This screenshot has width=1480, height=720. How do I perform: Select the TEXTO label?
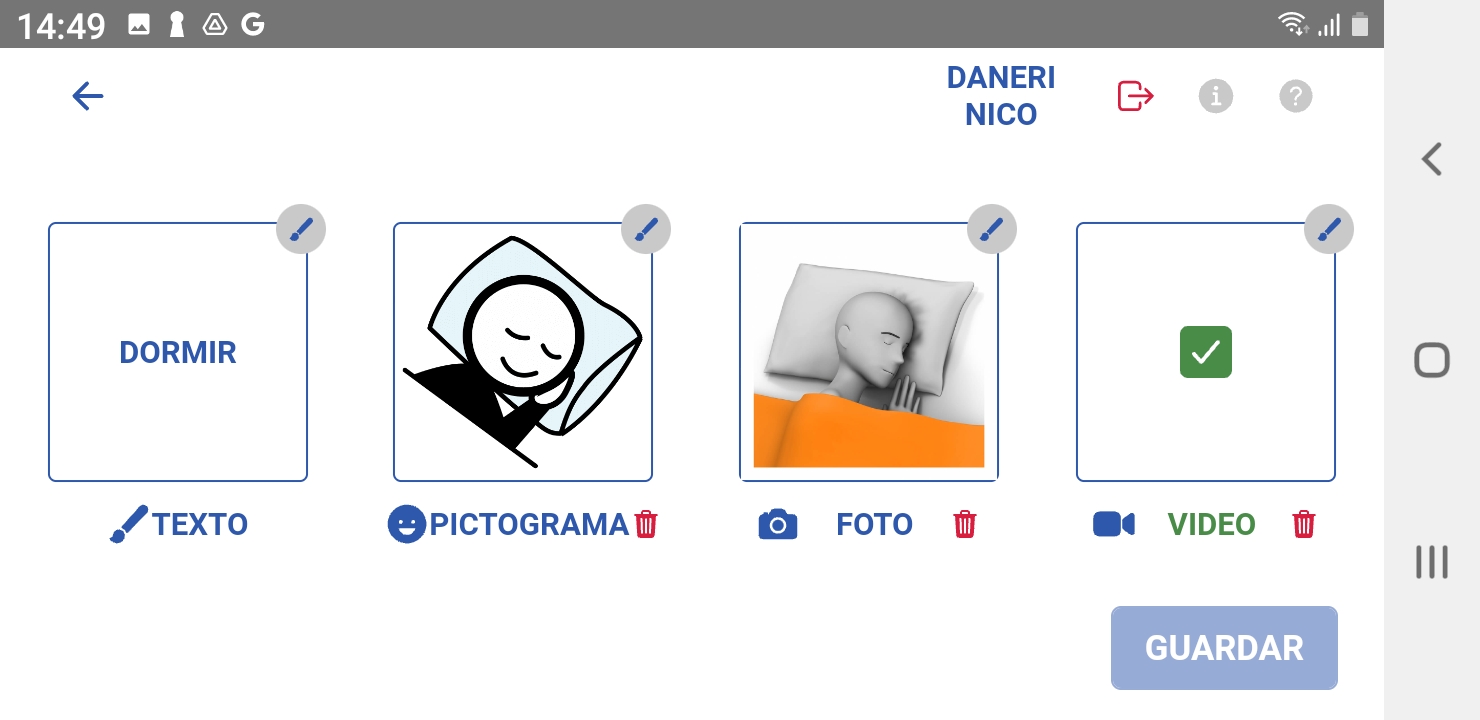click(200, 524)
